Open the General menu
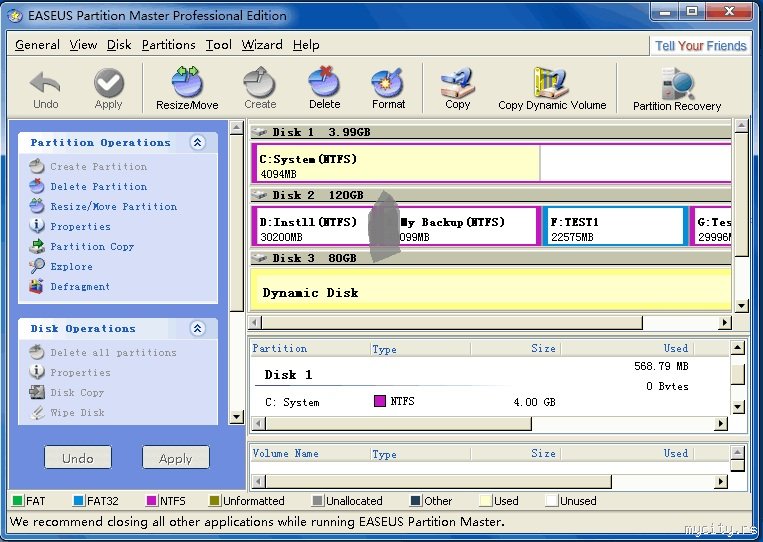This screenshot has height=542, width=763. pyautogui.click(x=37, y=45)
